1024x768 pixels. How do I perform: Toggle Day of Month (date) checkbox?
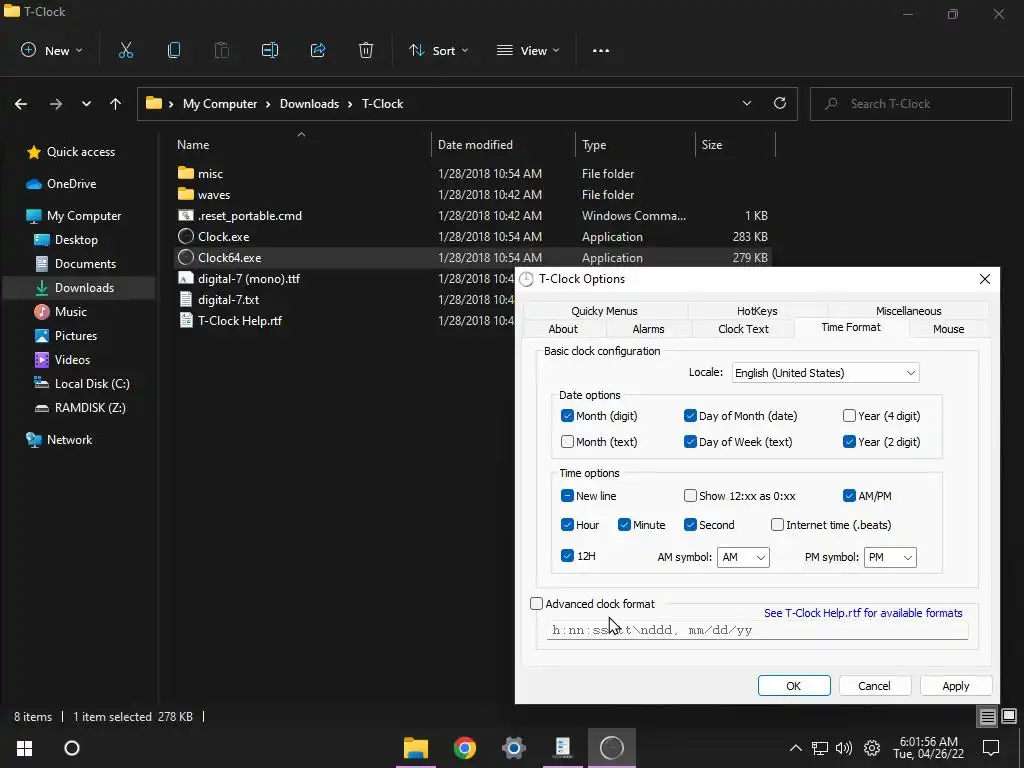[x=690, y=416]
